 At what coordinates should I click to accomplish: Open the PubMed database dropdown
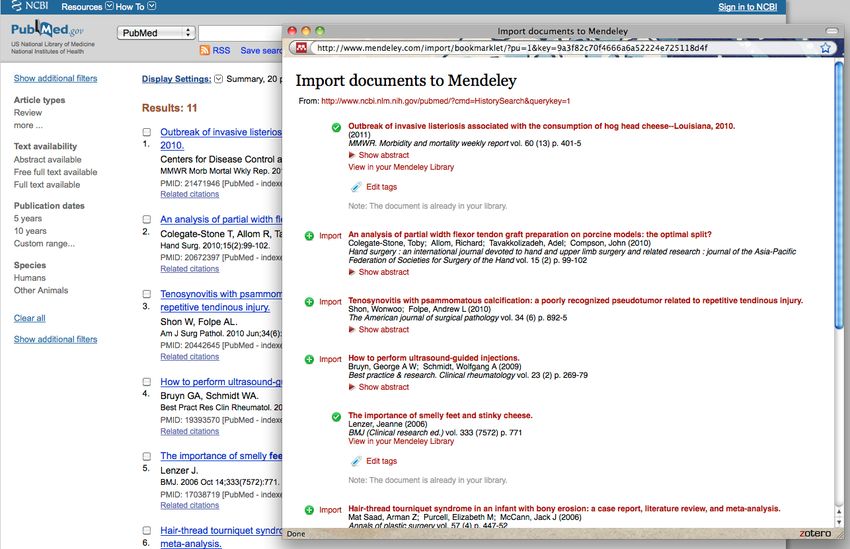[156, 33]
